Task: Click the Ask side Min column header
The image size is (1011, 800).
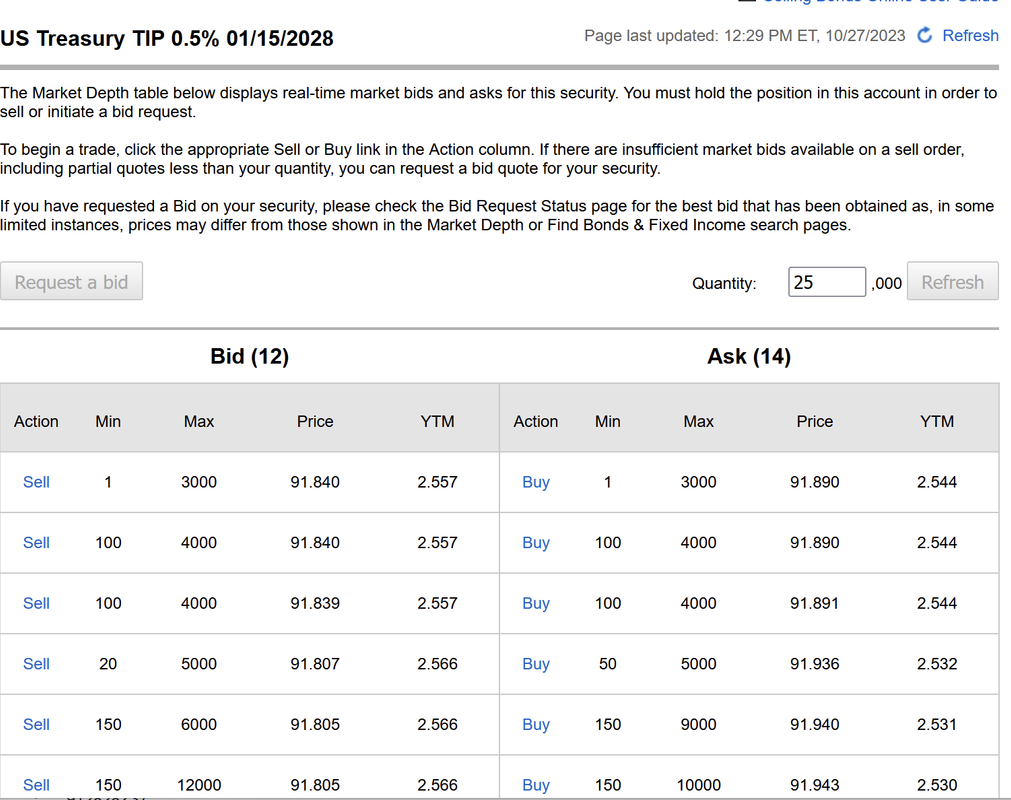Action: tap(607, 422)
